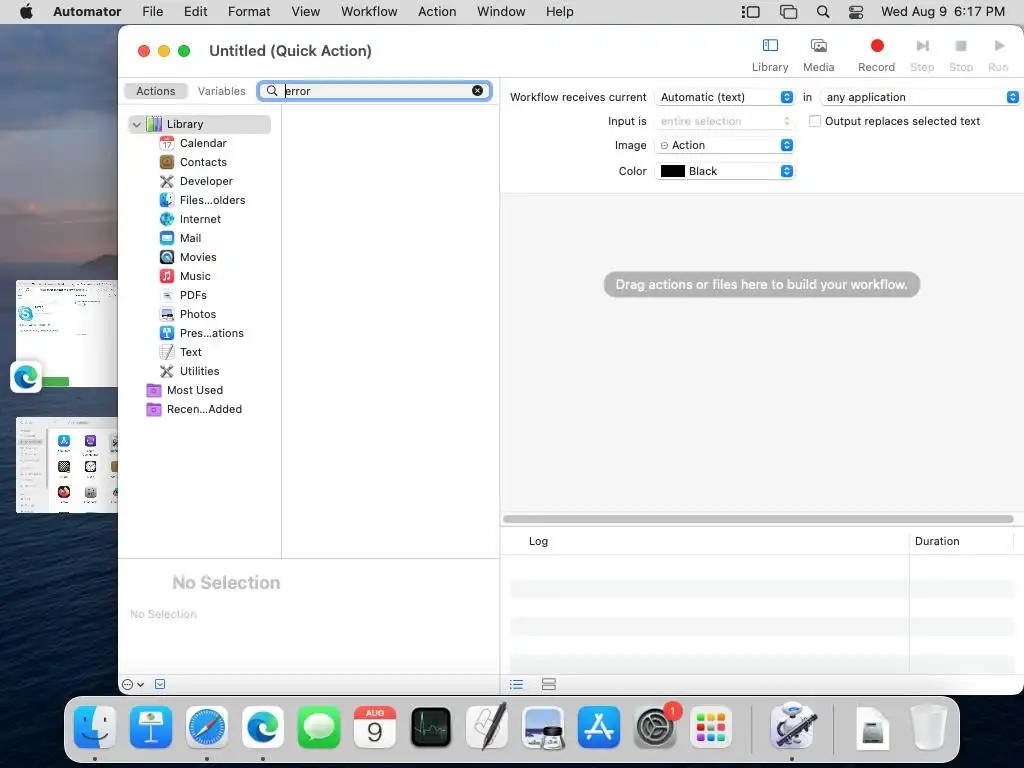Select the Photos library category
Image resolution: width=1024 pixels, height=768 pixels.
pyautogui.click(x=198, y=313)
